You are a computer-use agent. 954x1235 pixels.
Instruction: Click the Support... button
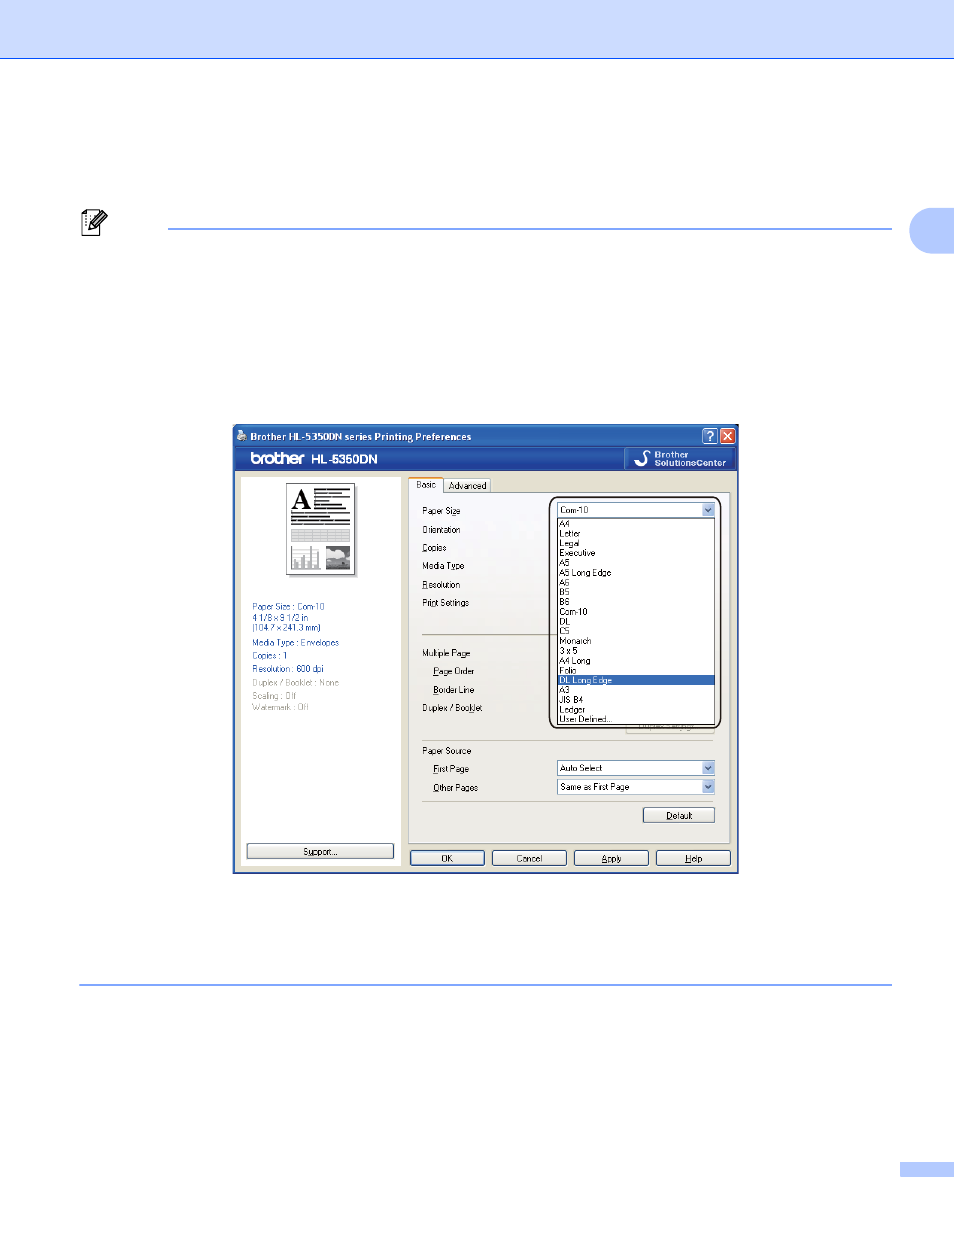(320, 852)
